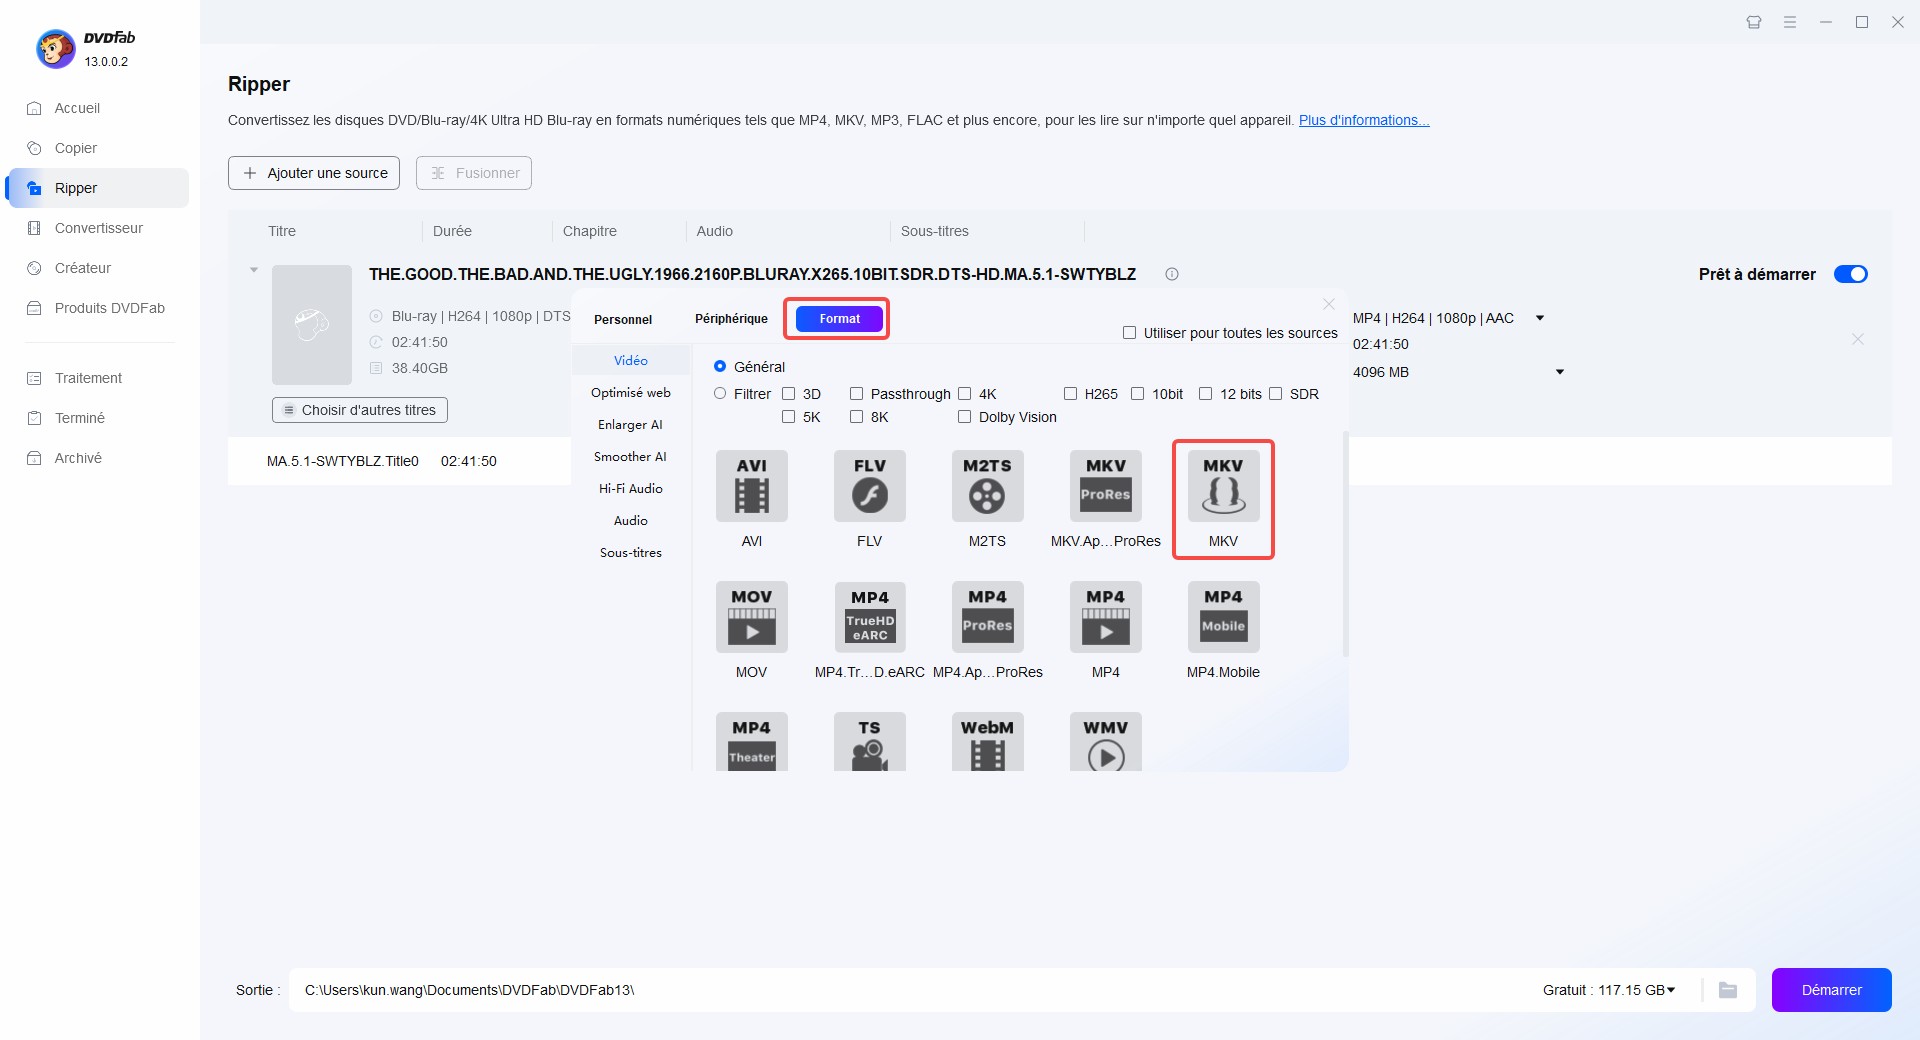Select the plain MKV format icon
Image resolution: width=1920 pixels, height=1040 pixels.
[x=1223, y=486]
